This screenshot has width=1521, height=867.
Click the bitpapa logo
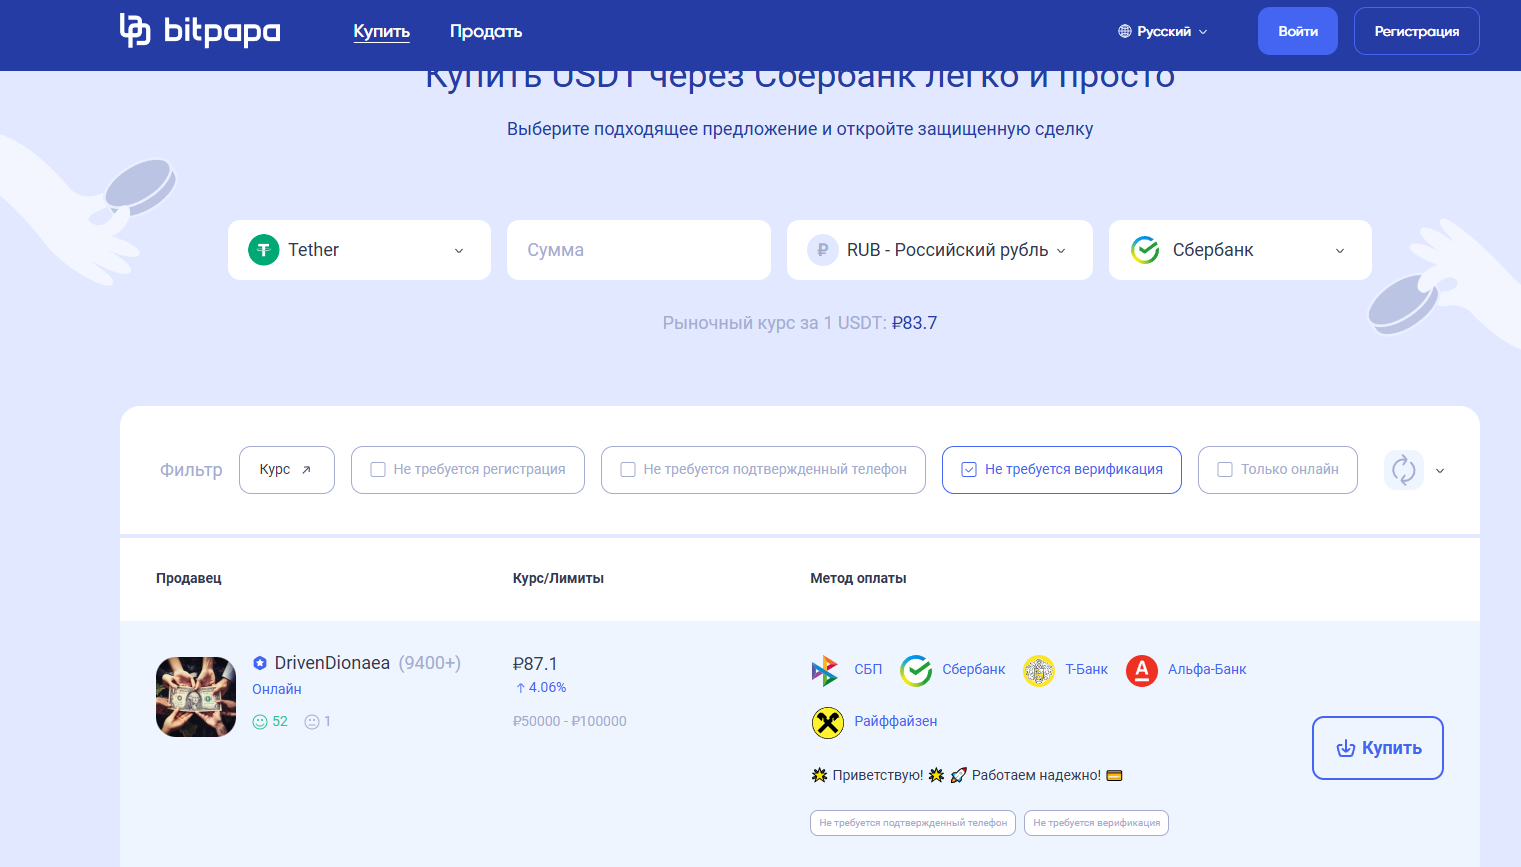(200, 31)
